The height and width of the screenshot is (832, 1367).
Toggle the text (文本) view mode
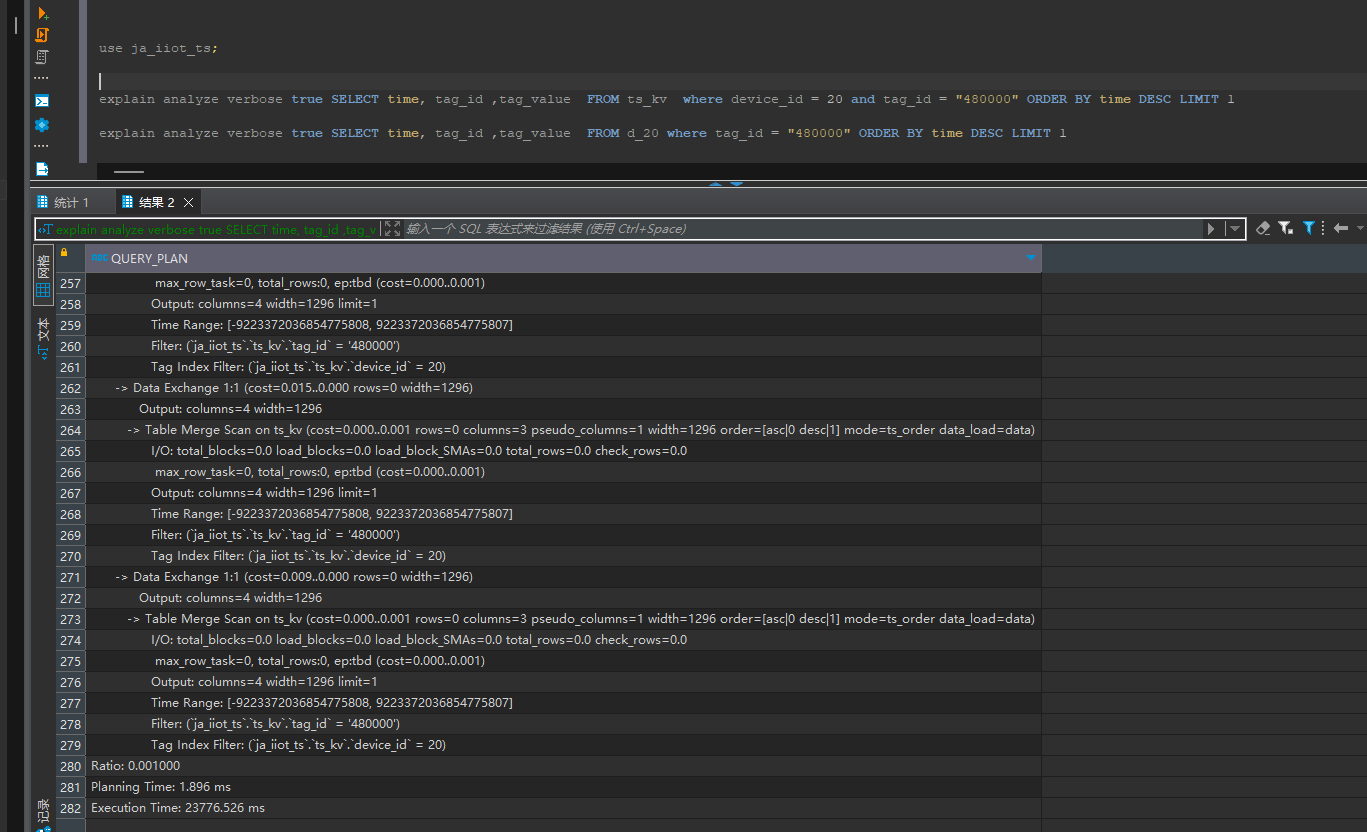click(43, 339)
